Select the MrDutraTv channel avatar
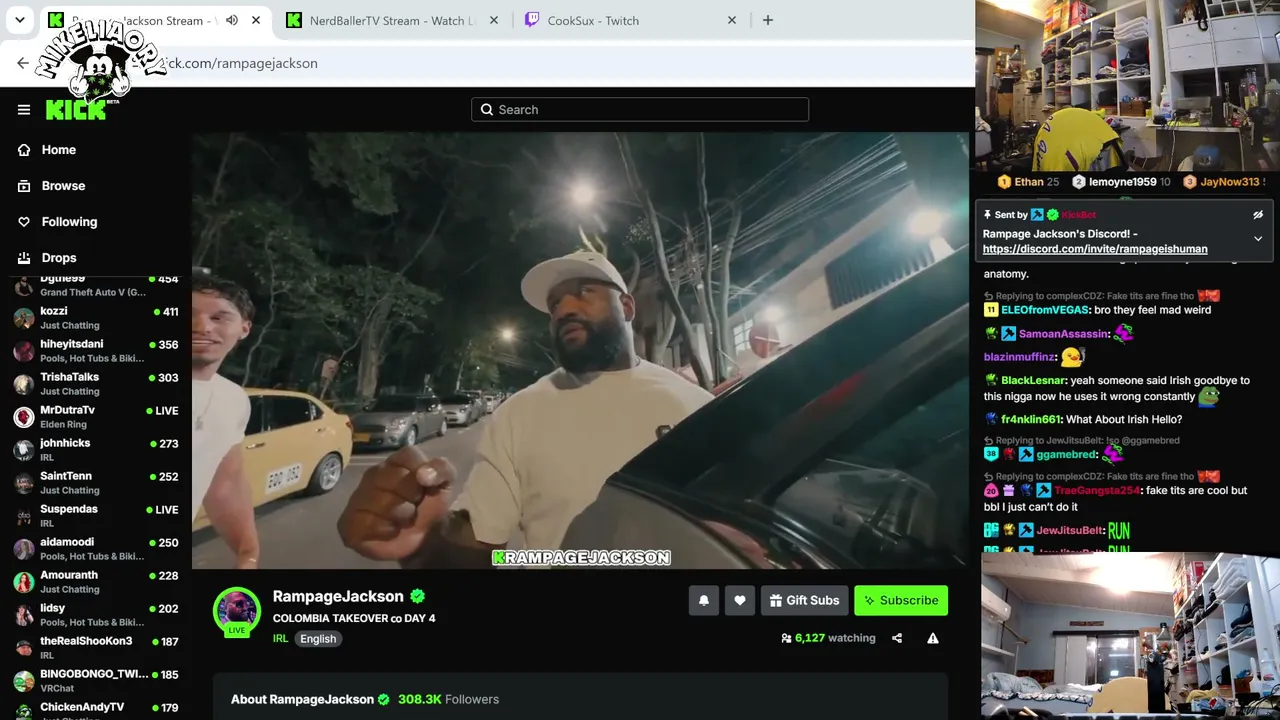1280x720 pixels. (x=24, y=417)
